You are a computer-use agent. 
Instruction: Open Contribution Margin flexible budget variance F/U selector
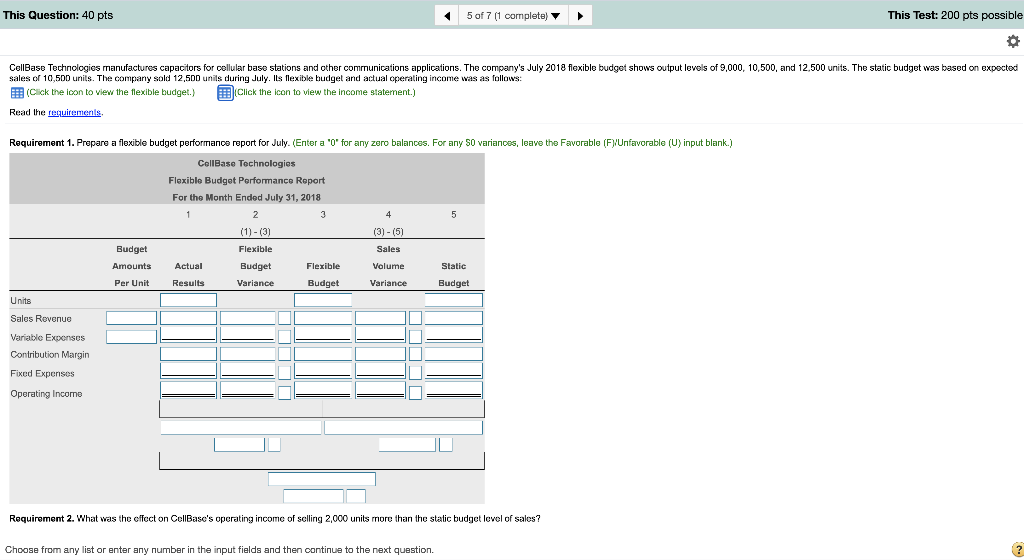285,354
